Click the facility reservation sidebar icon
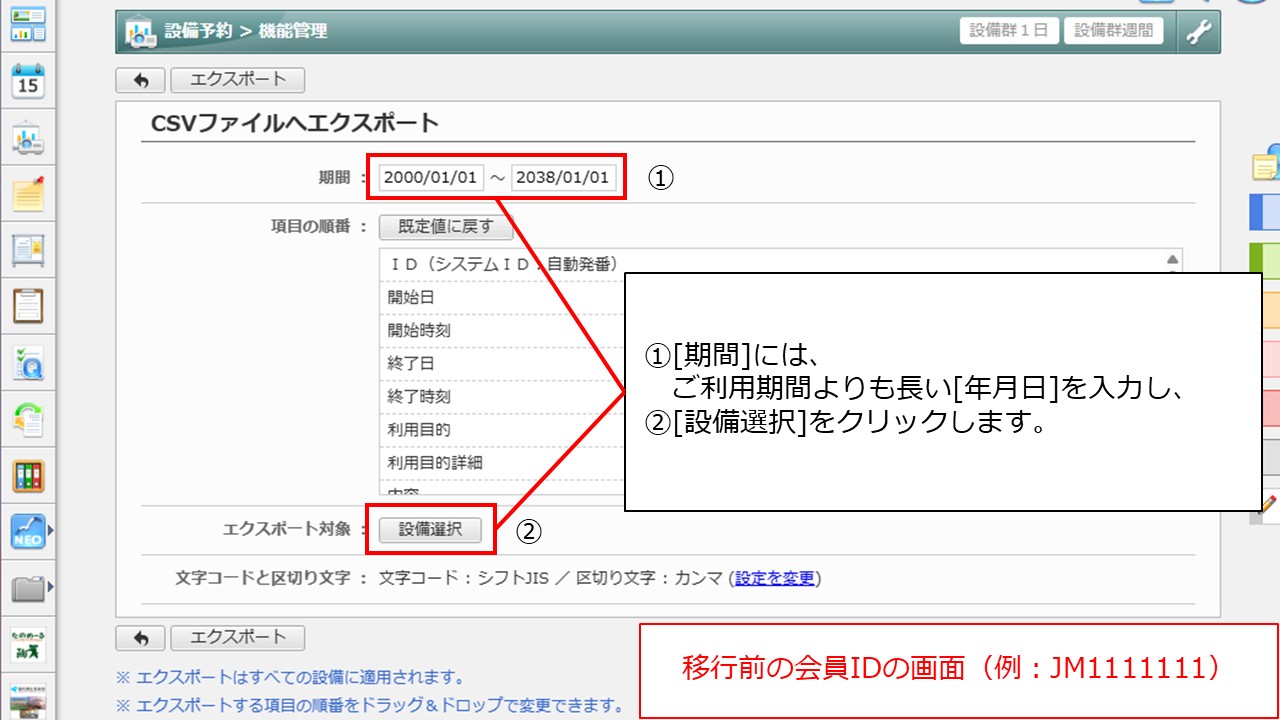The image size is (1280, 720). 28,139
